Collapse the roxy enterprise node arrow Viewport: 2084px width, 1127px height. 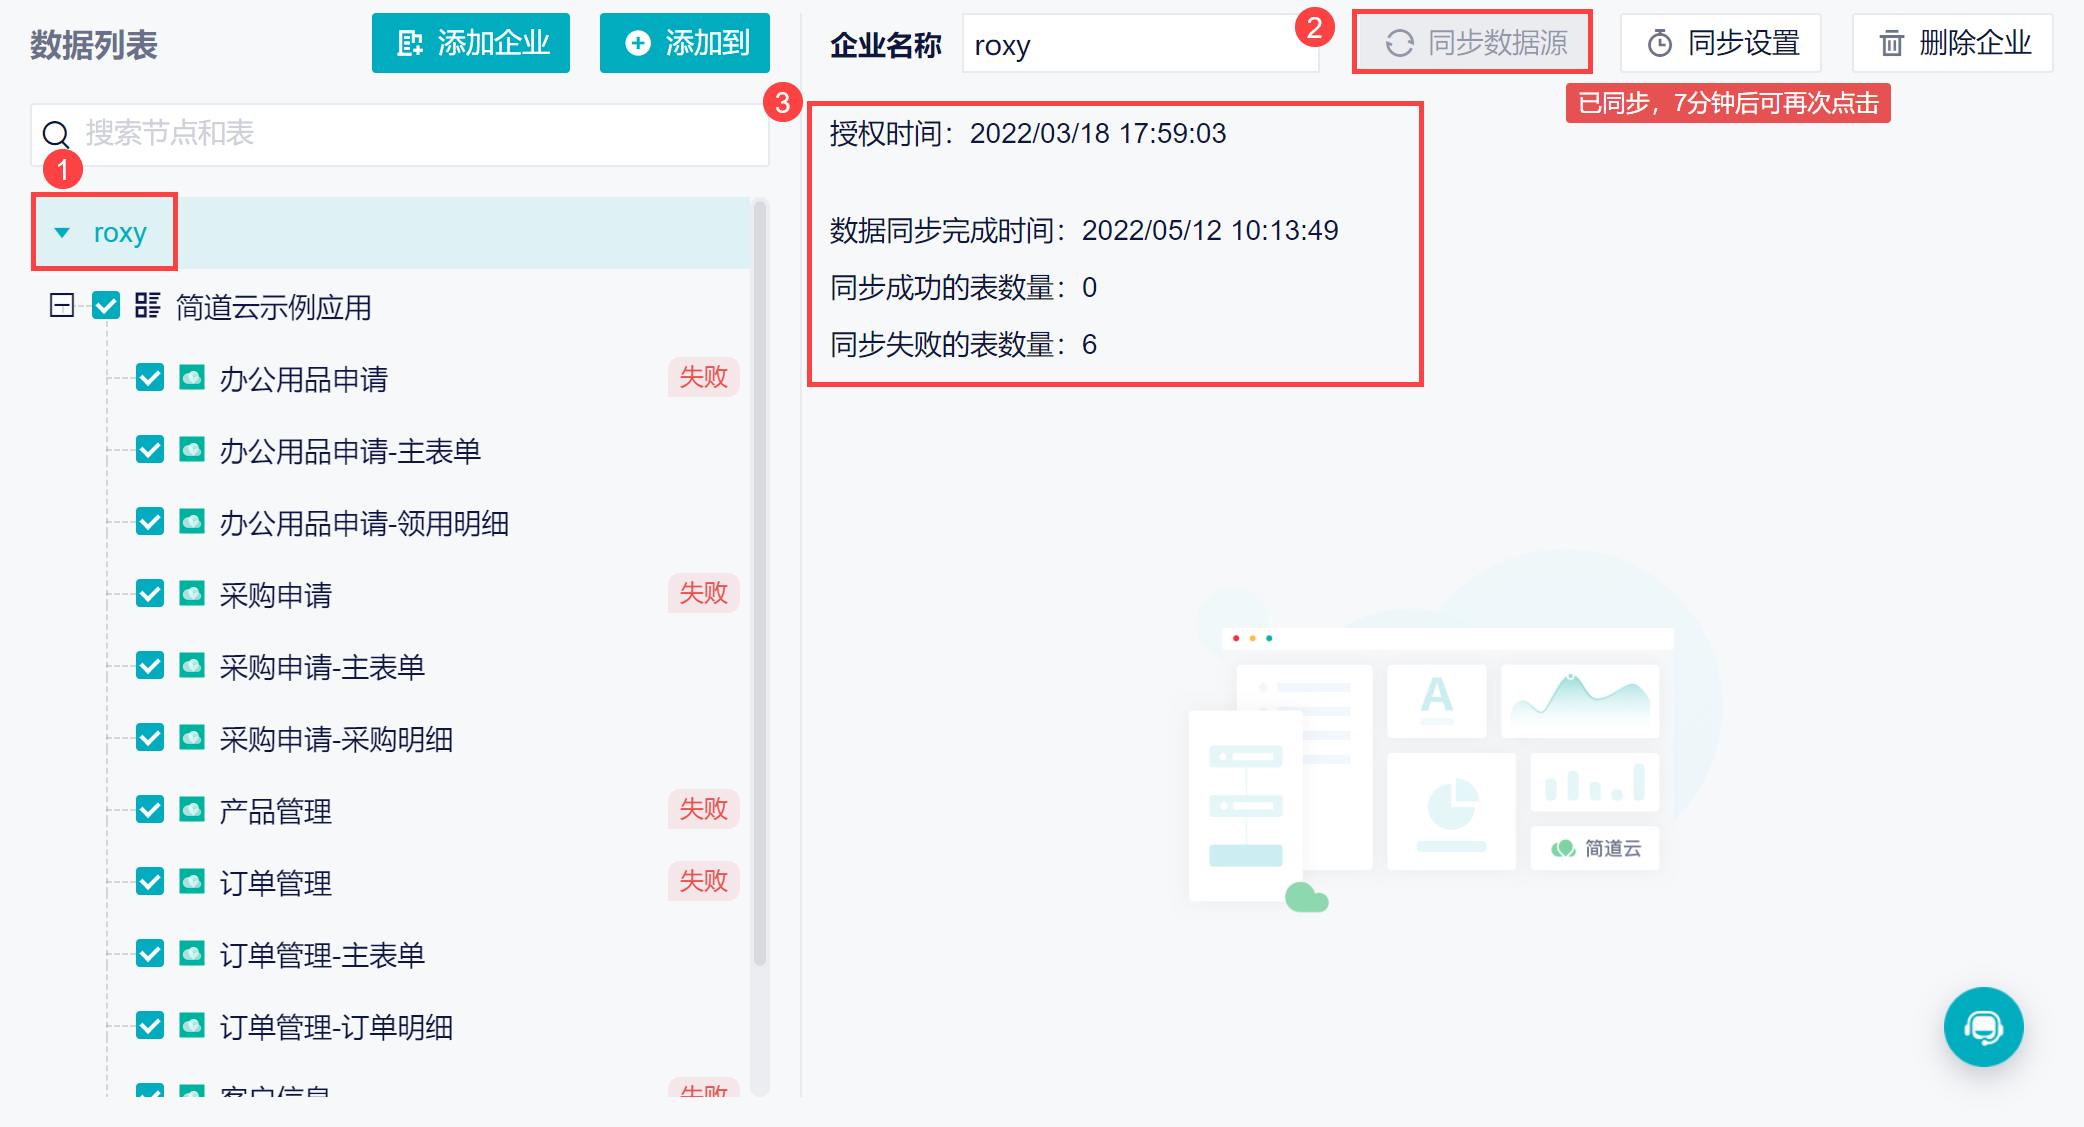[62, 233]
